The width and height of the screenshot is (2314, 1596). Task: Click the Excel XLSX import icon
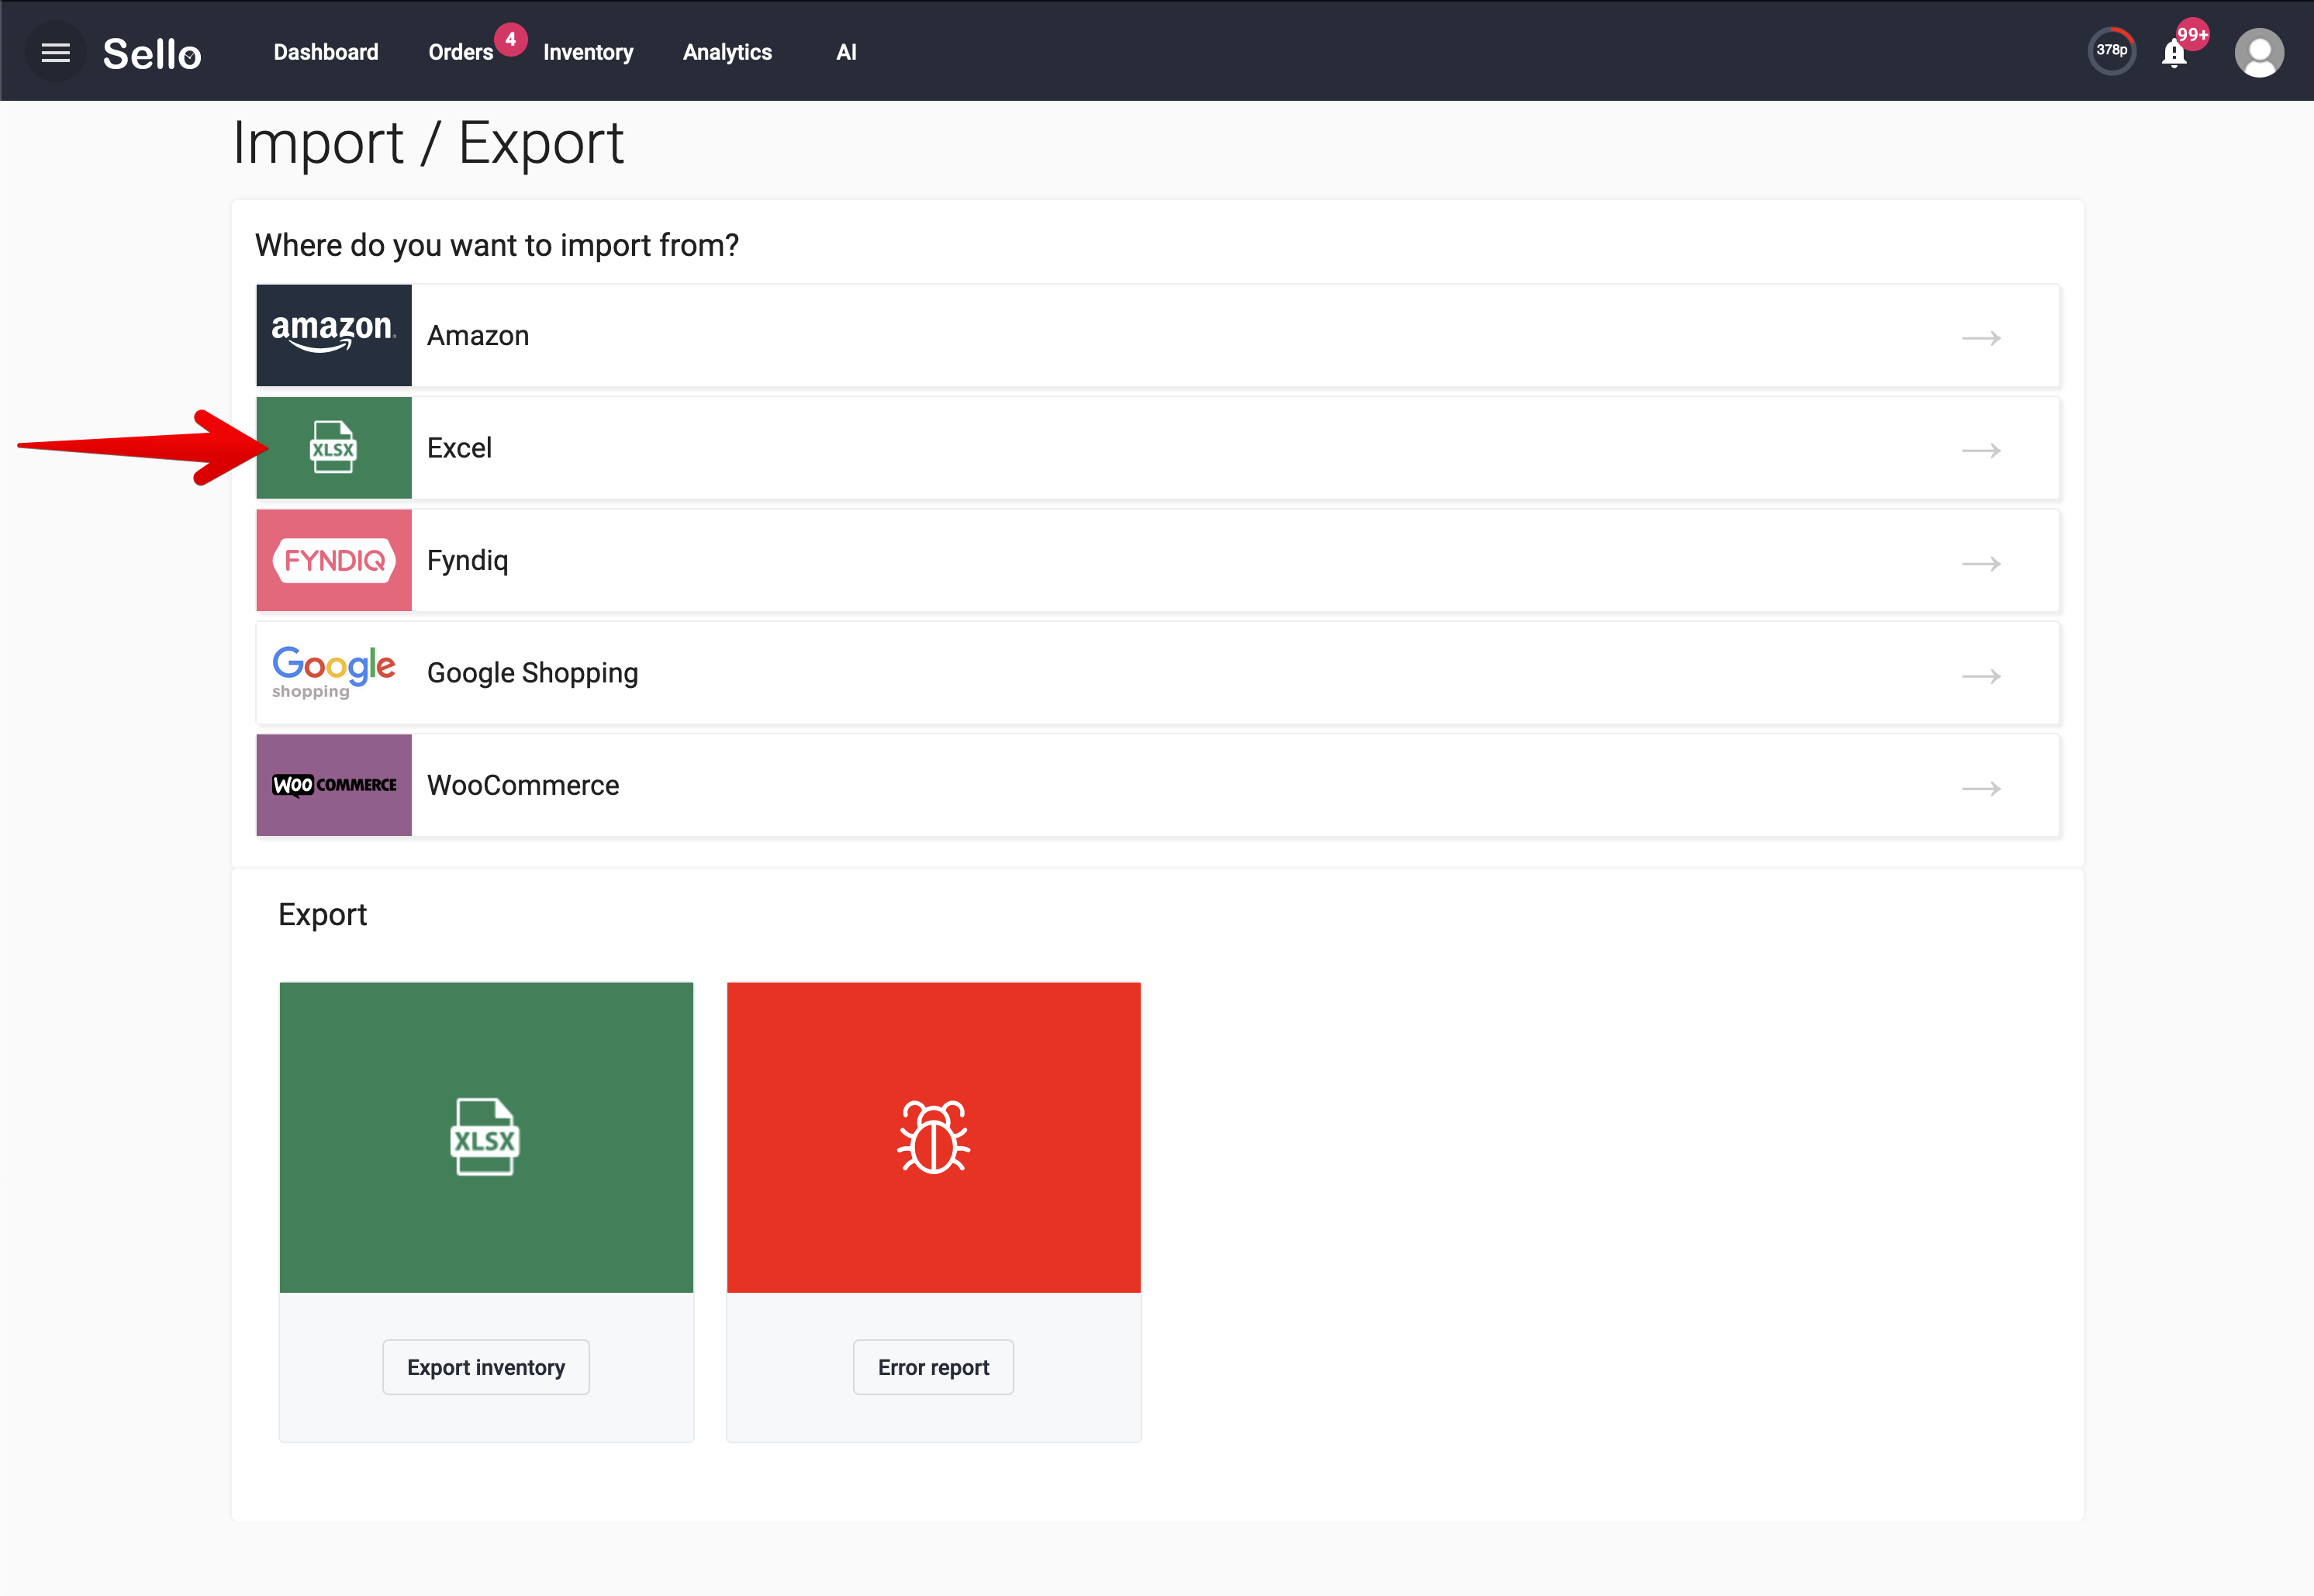[x=334, y=448]
